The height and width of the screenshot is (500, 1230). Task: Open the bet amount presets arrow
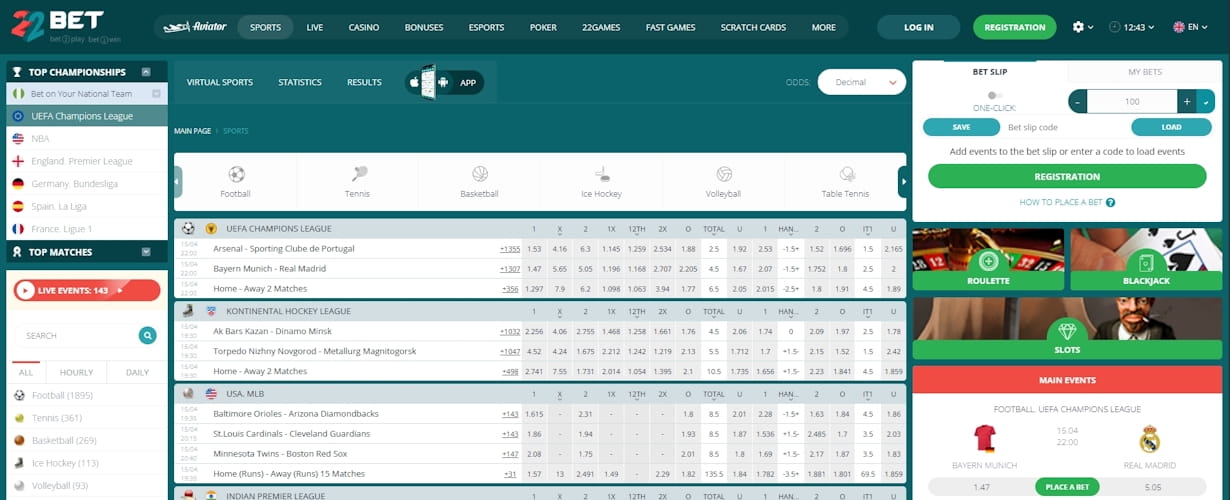pyautogui.click(x=1206, y=101)
